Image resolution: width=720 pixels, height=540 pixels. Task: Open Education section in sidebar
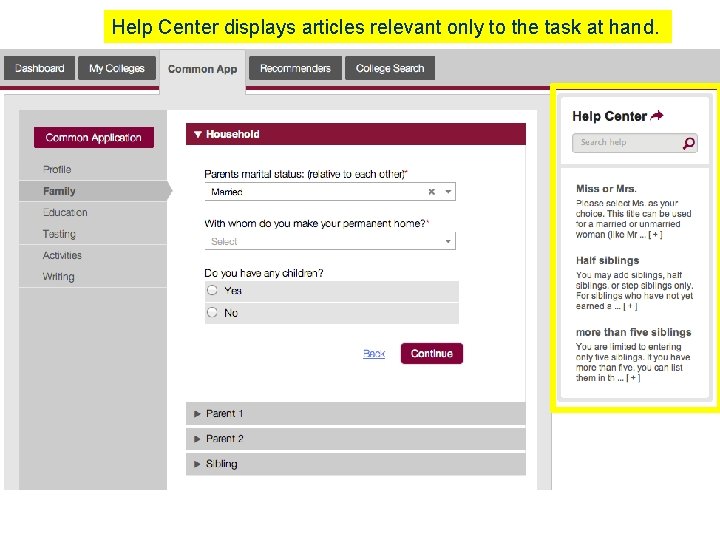pyautogui.click(x=65, y=213)
